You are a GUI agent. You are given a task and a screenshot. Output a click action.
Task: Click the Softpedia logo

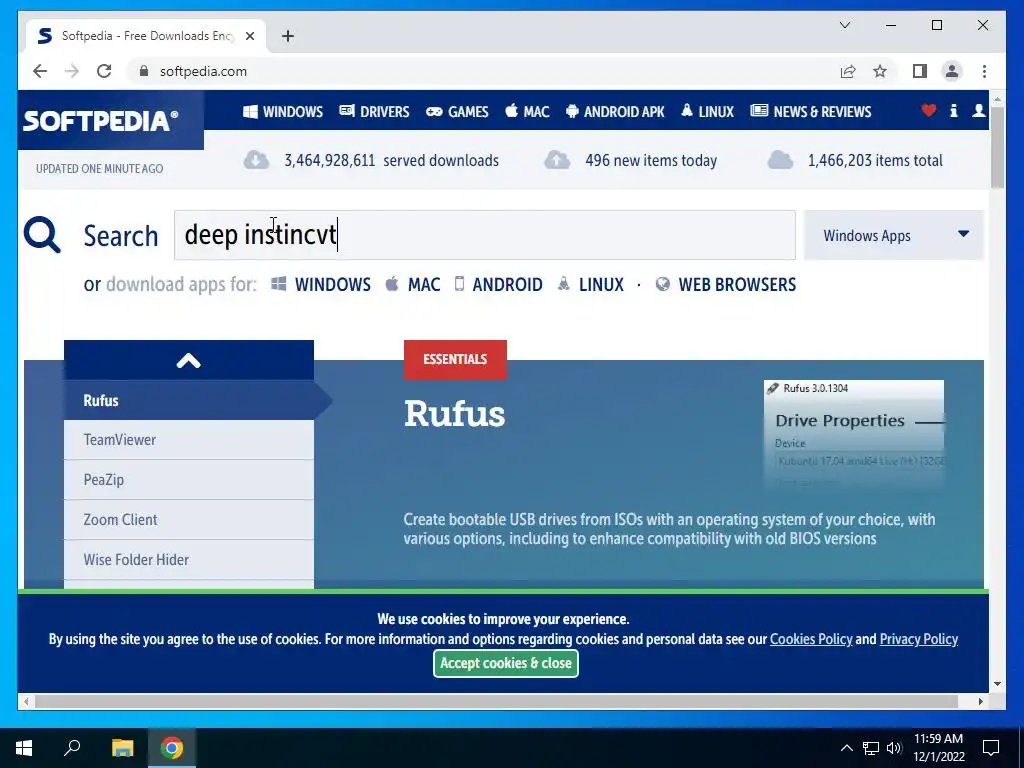tap(101, 121)
